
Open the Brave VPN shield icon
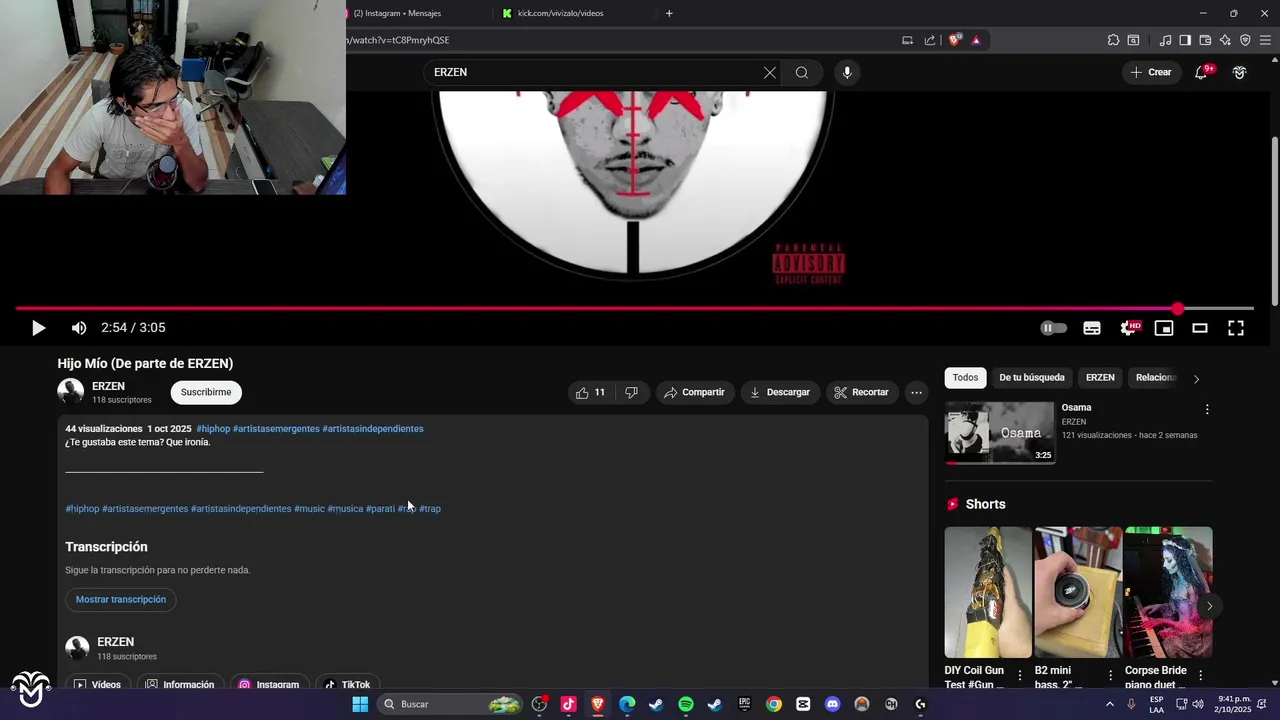[x=1245, y=40]
